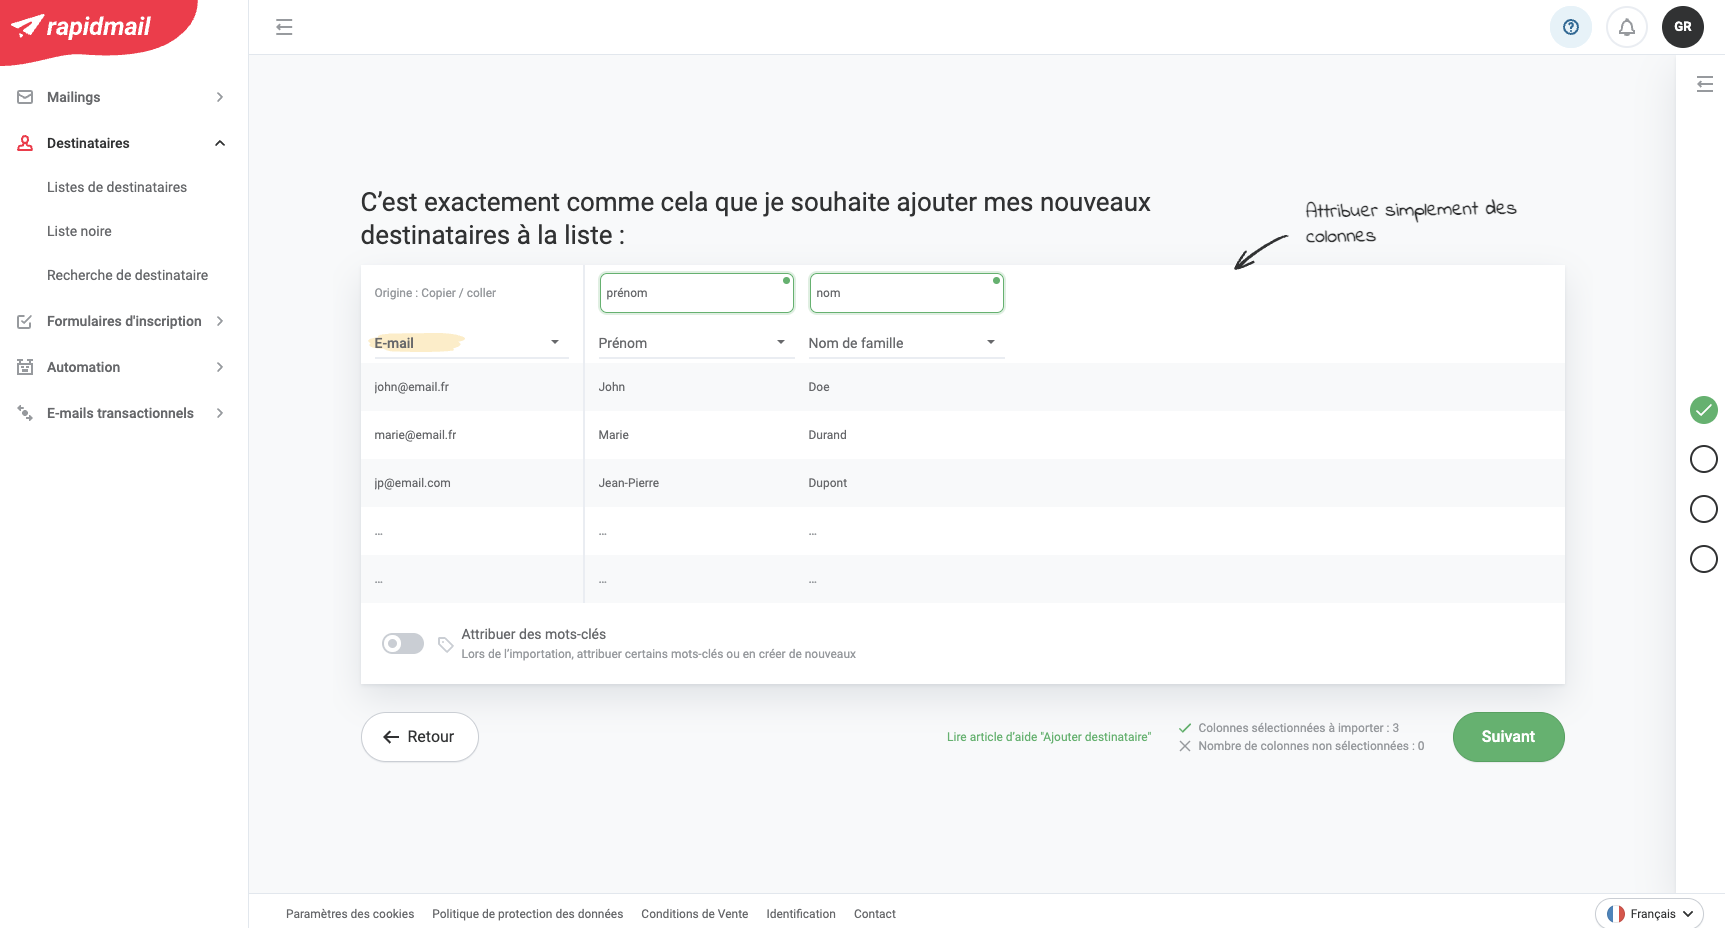Open the Nom de famille column dropdown

click(904, 343)
